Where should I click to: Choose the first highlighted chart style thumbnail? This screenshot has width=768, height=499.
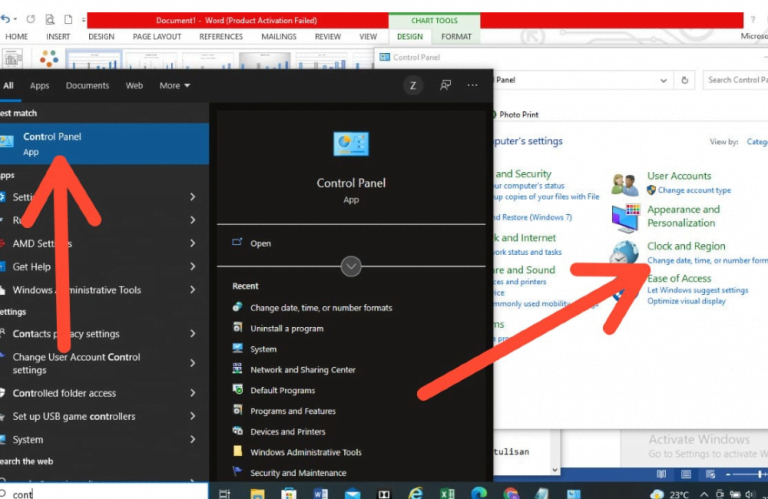(x=93, y=60)
